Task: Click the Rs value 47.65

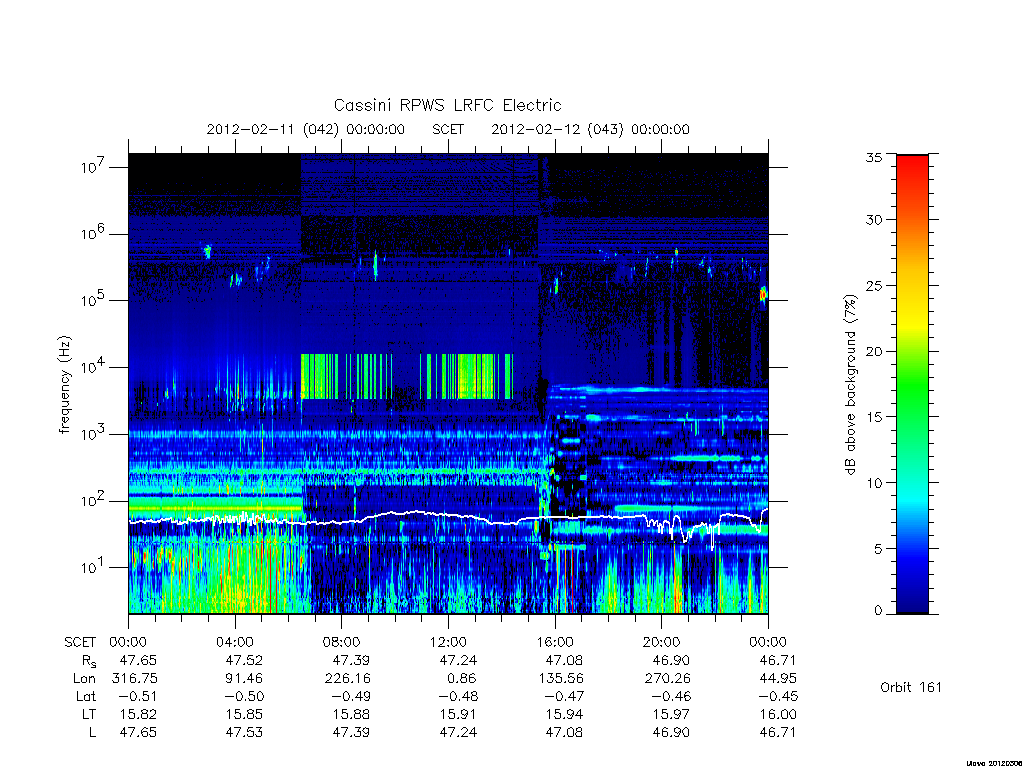Action: 138,660
